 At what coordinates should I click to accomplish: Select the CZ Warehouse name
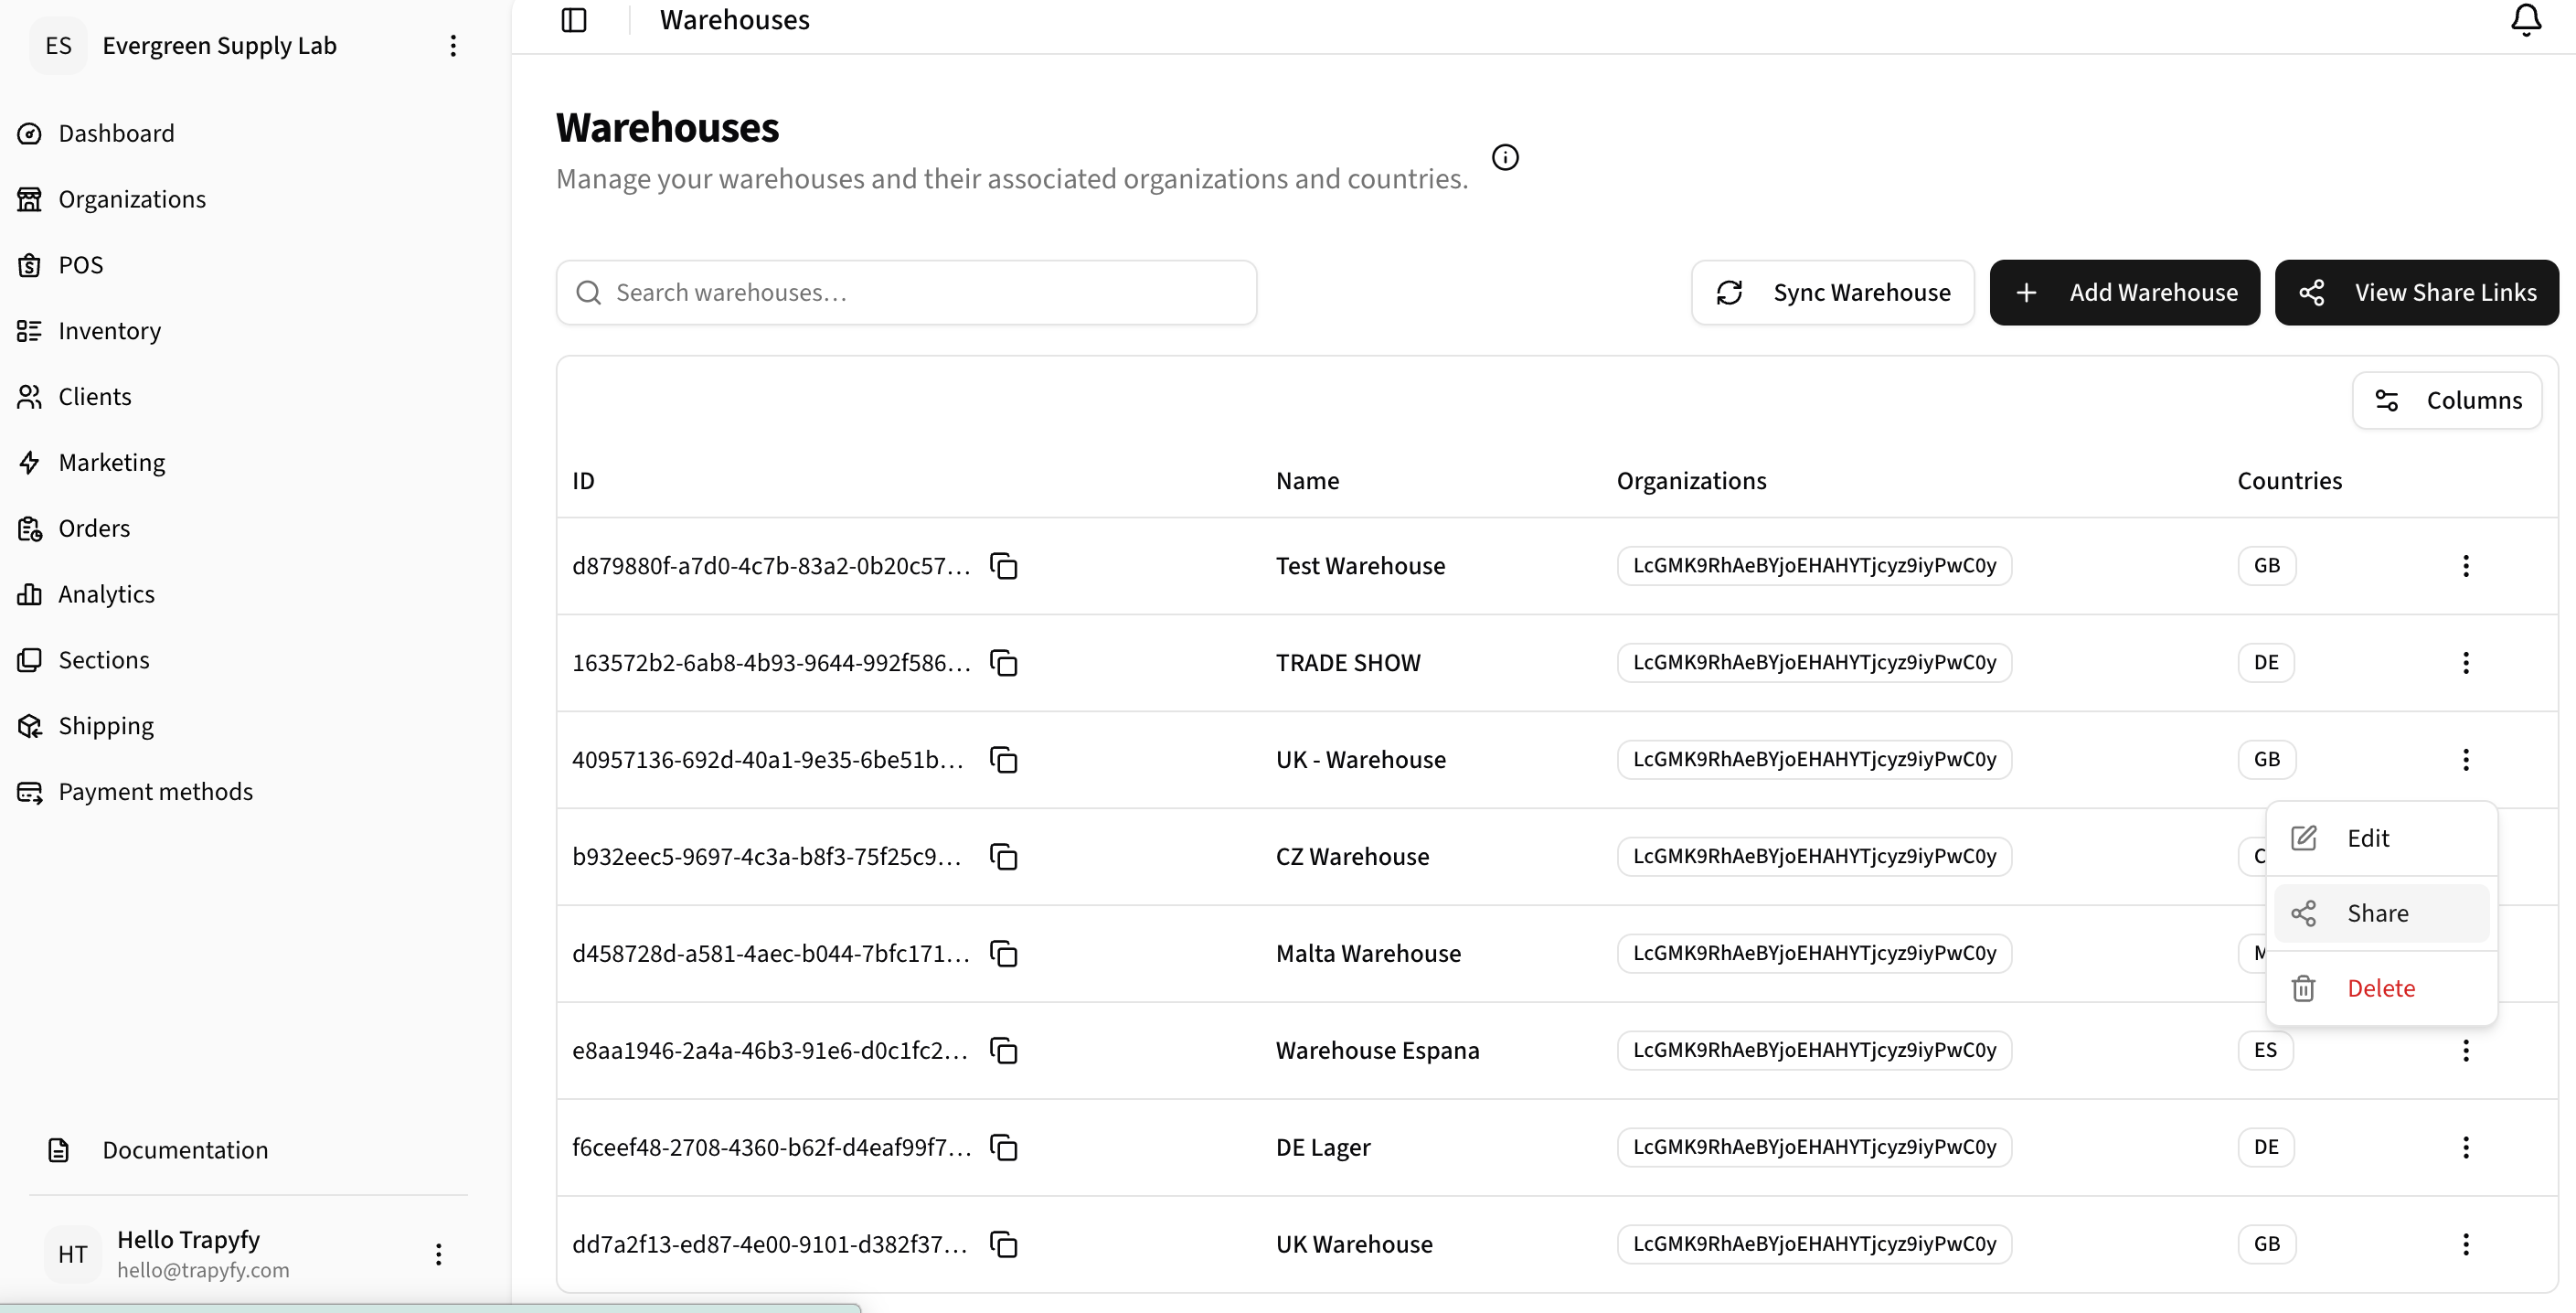tap(1352, 857)
